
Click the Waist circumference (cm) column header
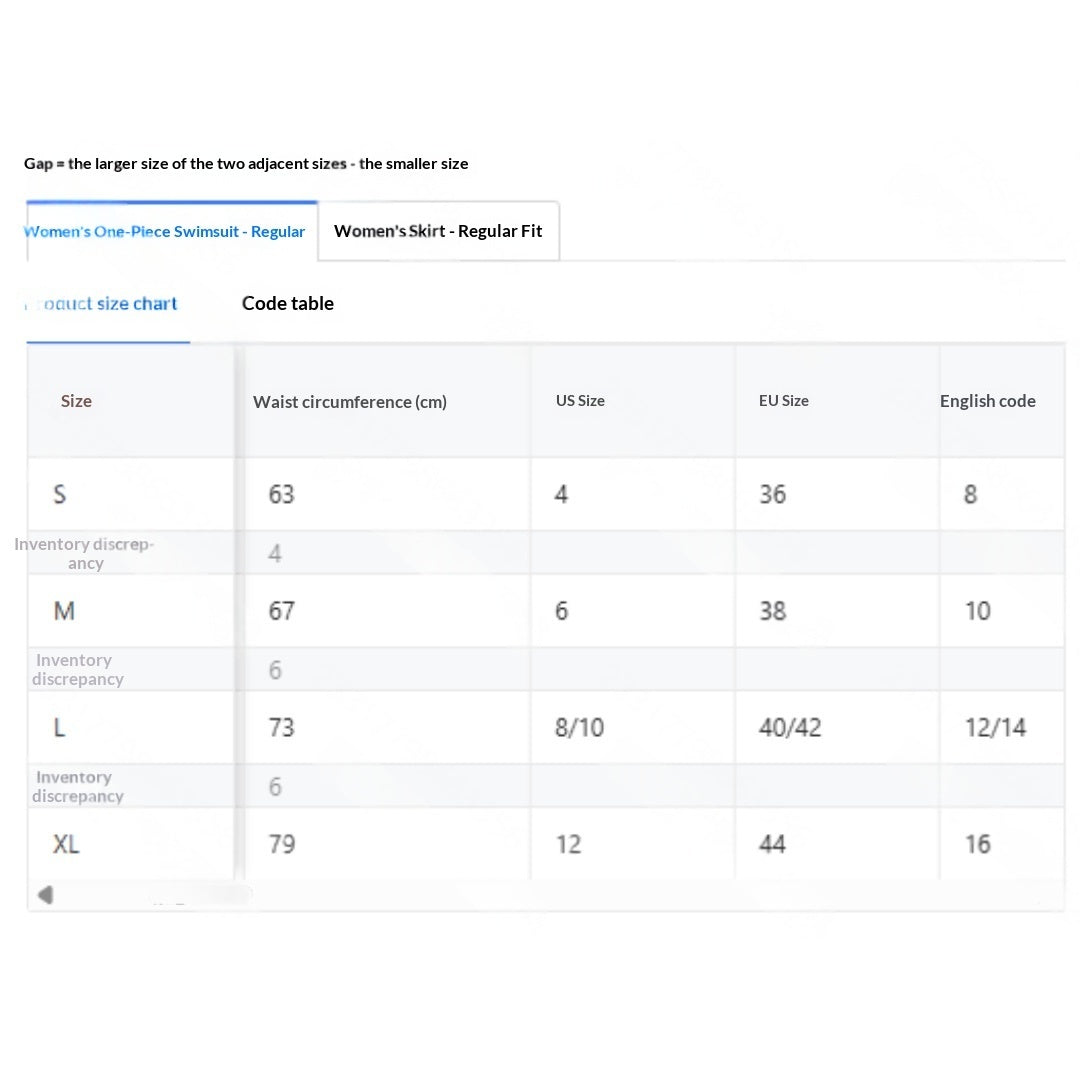(350, 402)
